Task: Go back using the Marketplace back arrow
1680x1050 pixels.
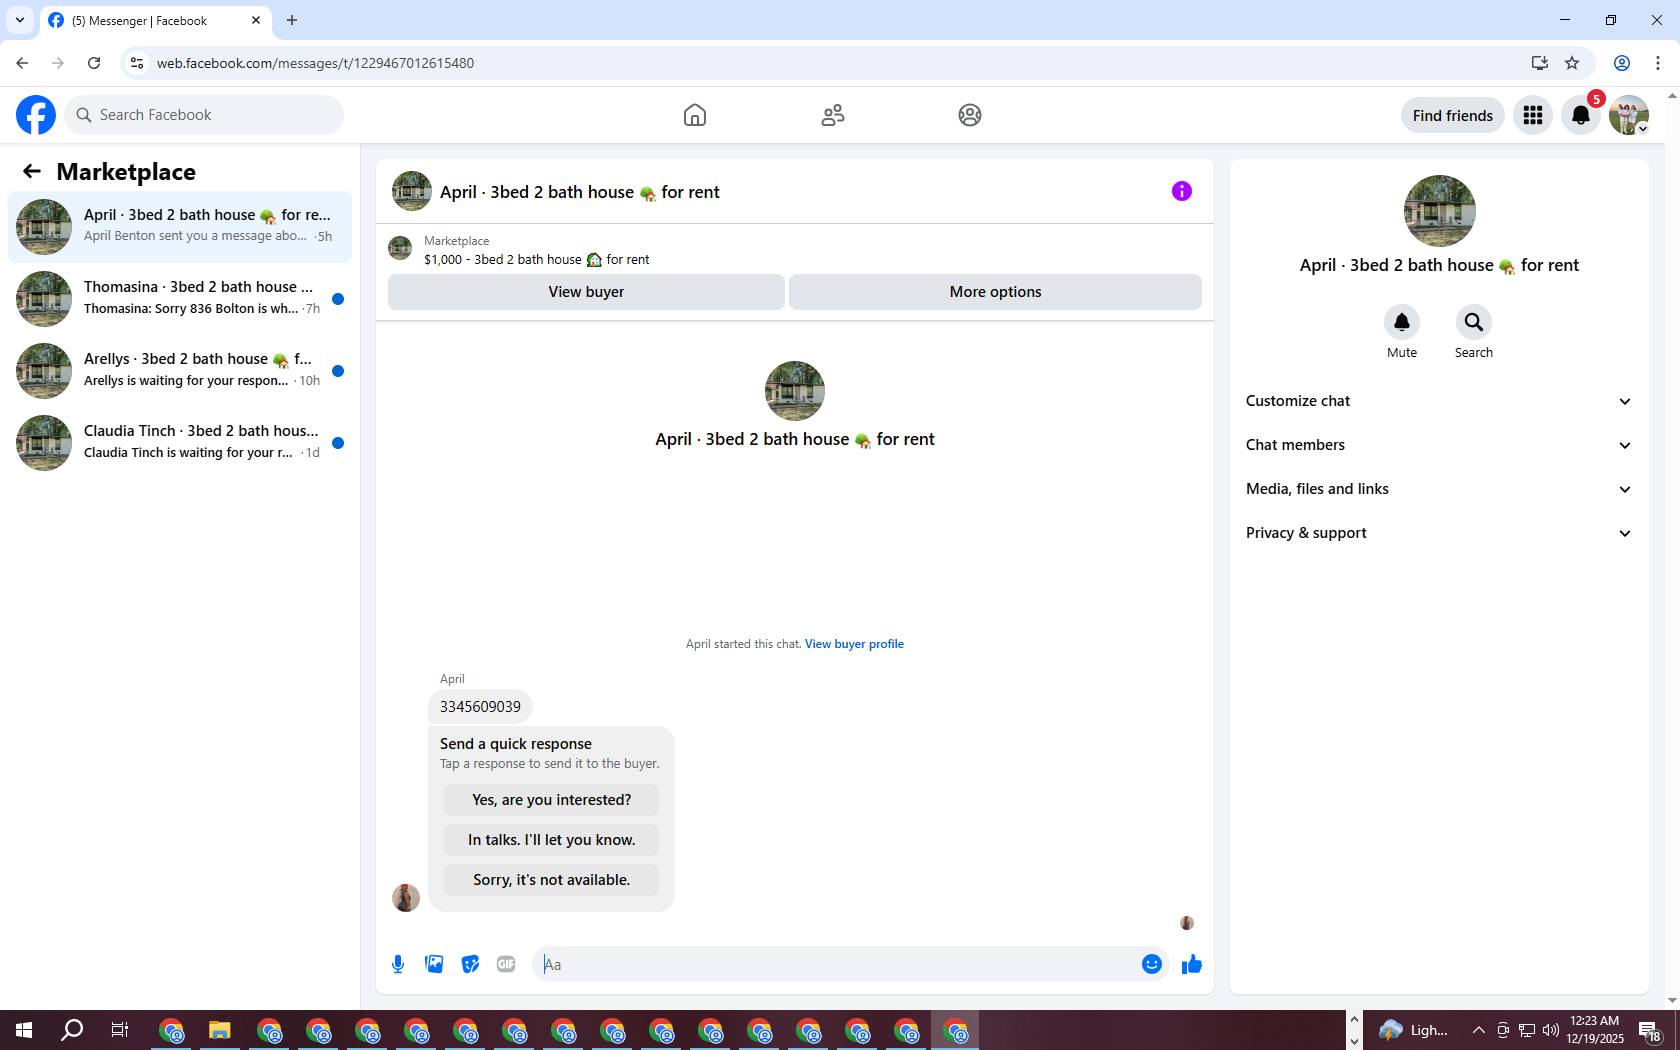Action: [x=32, y=171]
